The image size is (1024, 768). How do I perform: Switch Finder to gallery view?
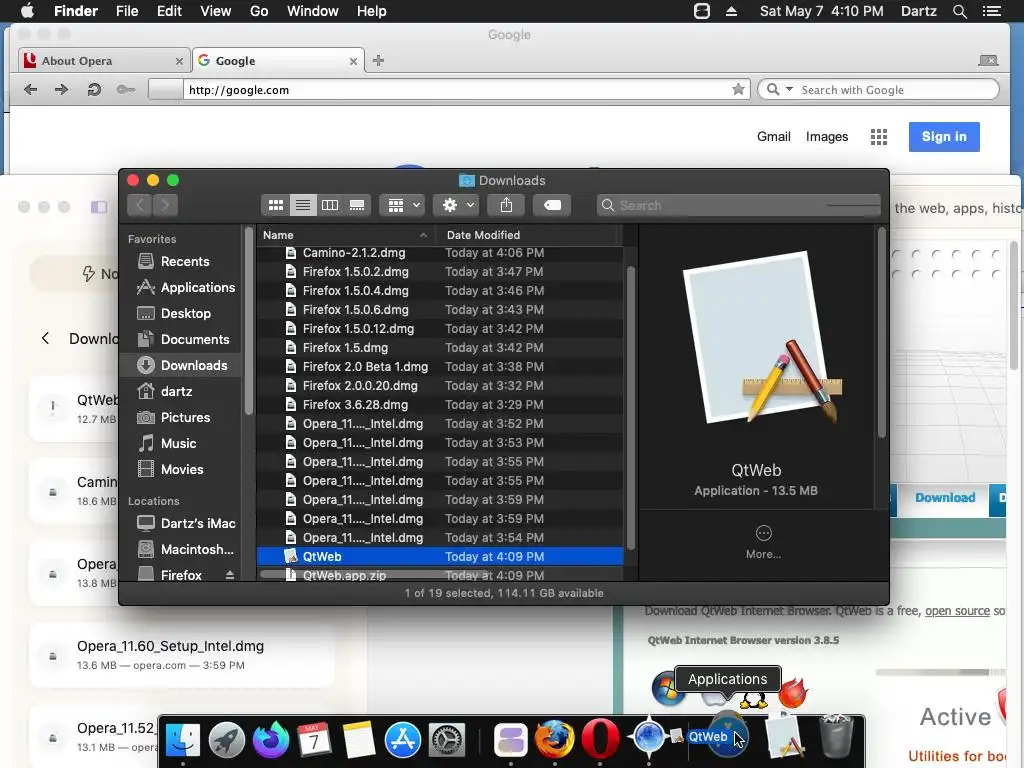coord(357,205)
